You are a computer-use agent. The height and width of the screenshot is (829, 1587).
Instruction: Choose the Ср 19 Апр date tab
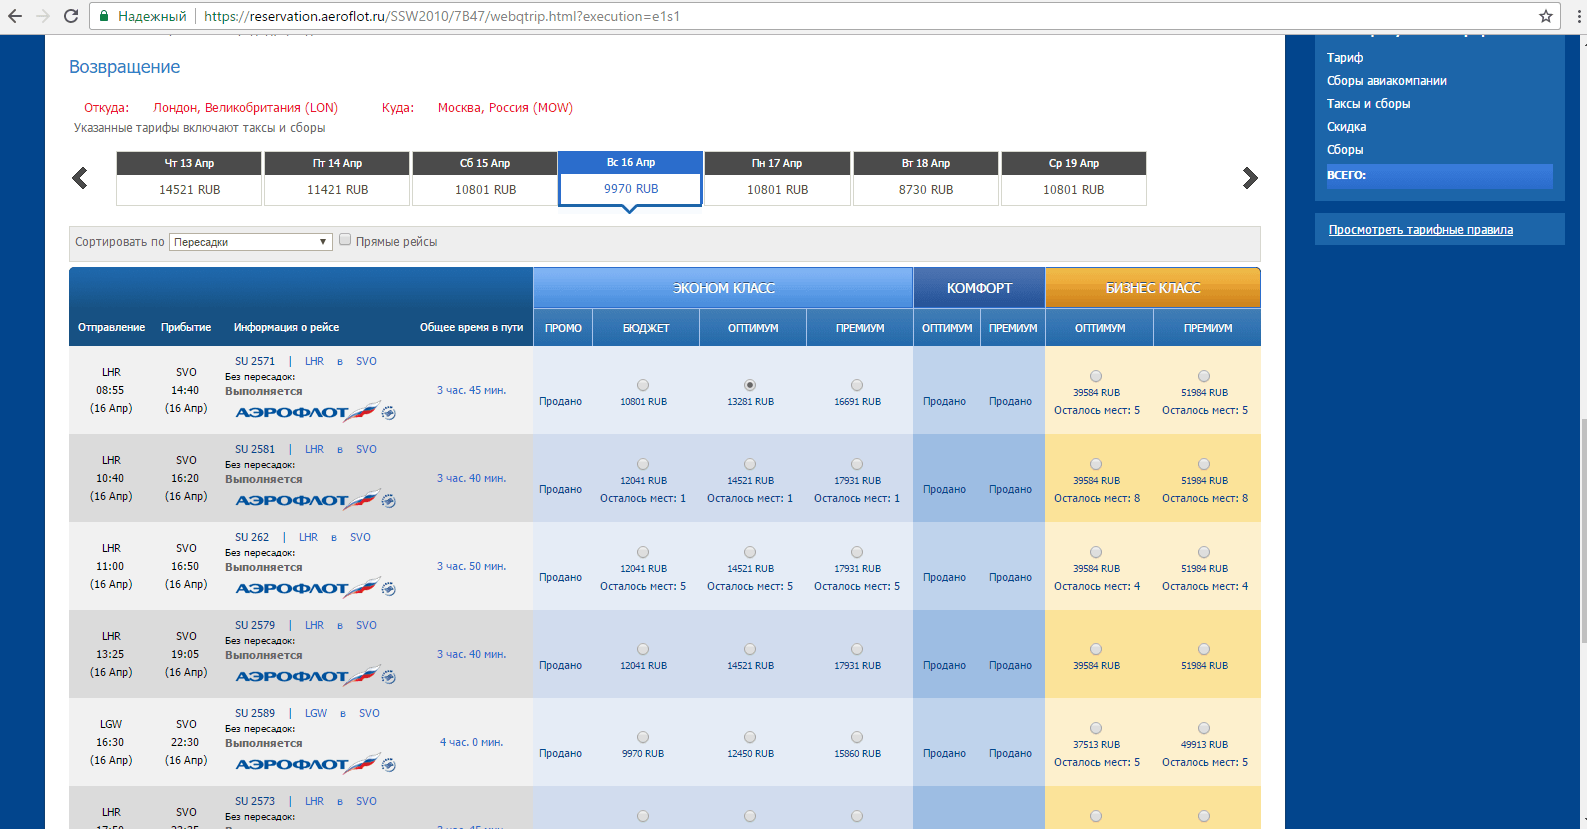point(1073,178)
